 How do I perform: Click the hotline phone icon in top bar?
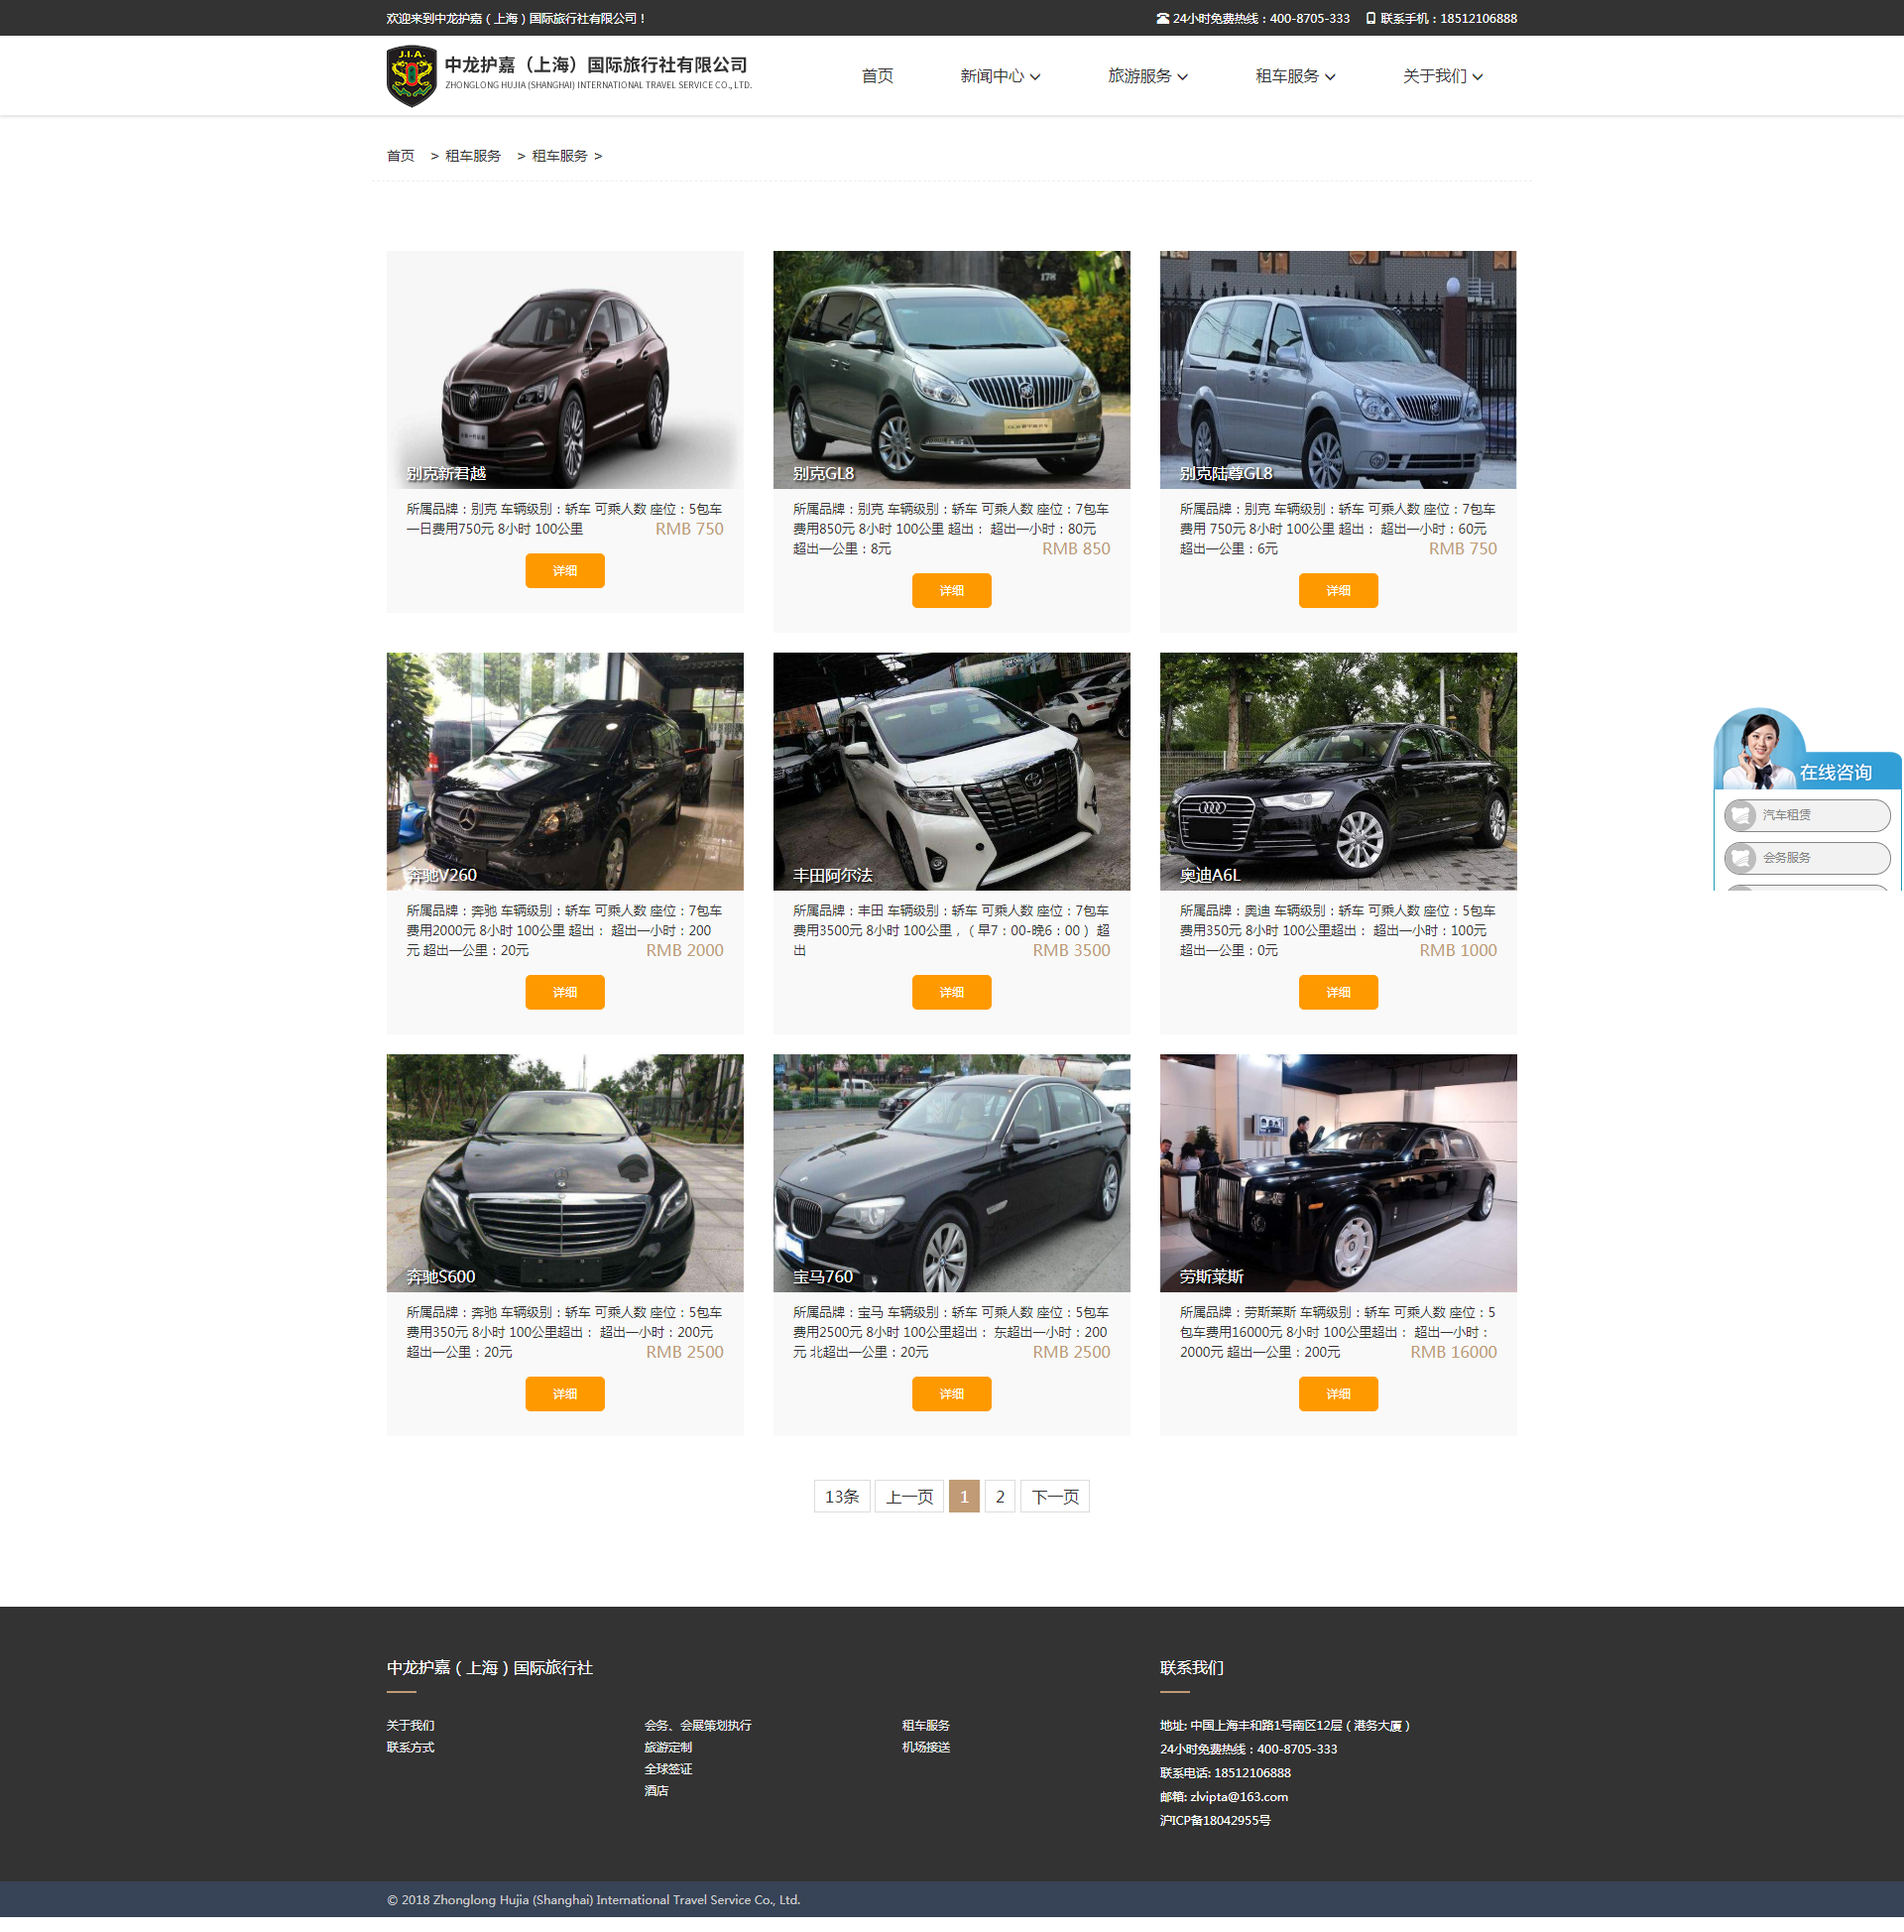1162,18
